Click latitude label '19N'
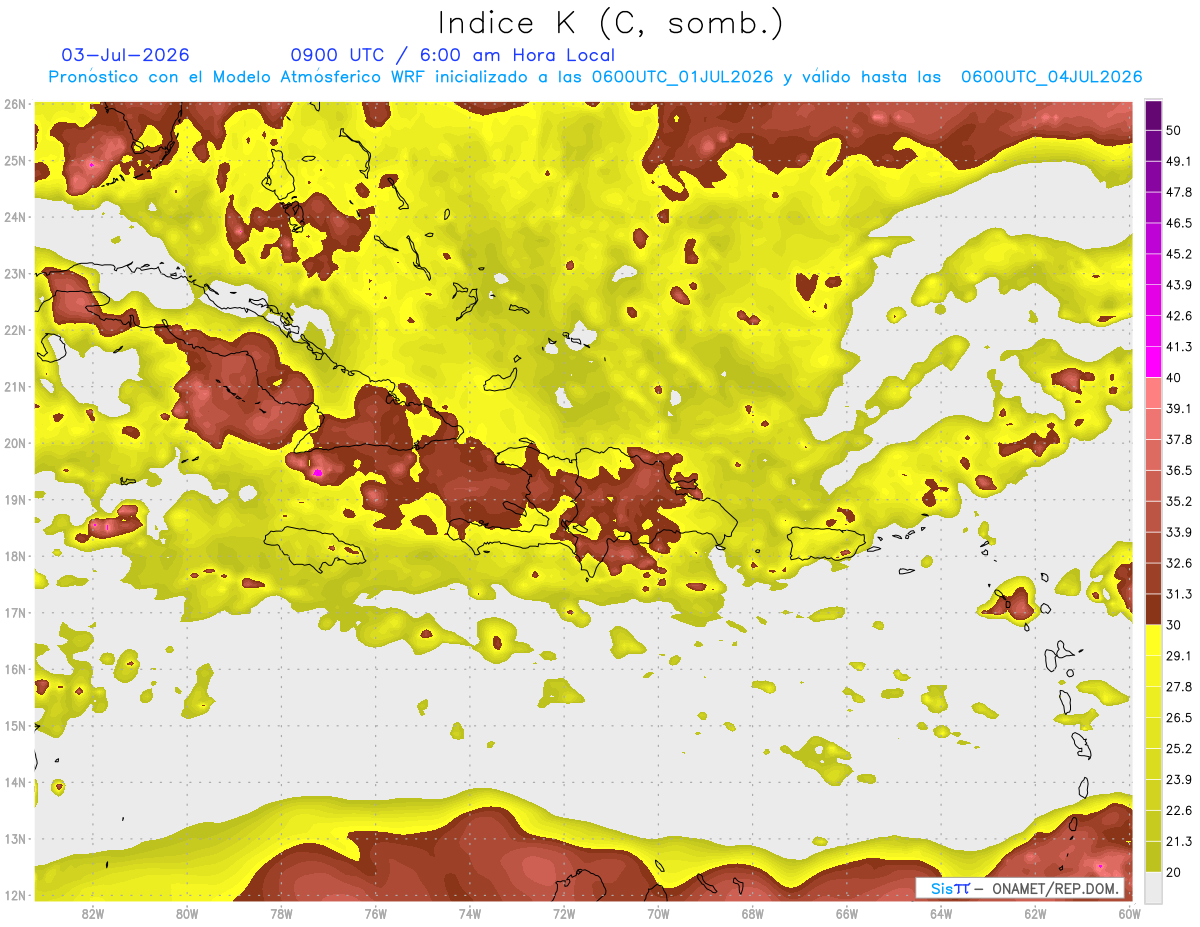Image resolution: width=1200 pixels, height=927 pixels. point(16,500)
